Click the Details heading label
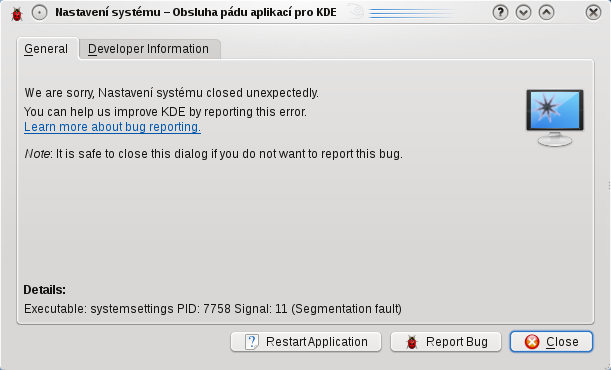This screenshot has height=370, width=611. coord(45,290)
